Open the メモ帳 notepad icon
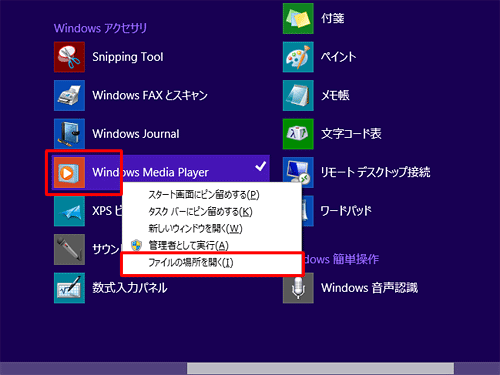The image size is (500, 375). (x=298, y=95)
